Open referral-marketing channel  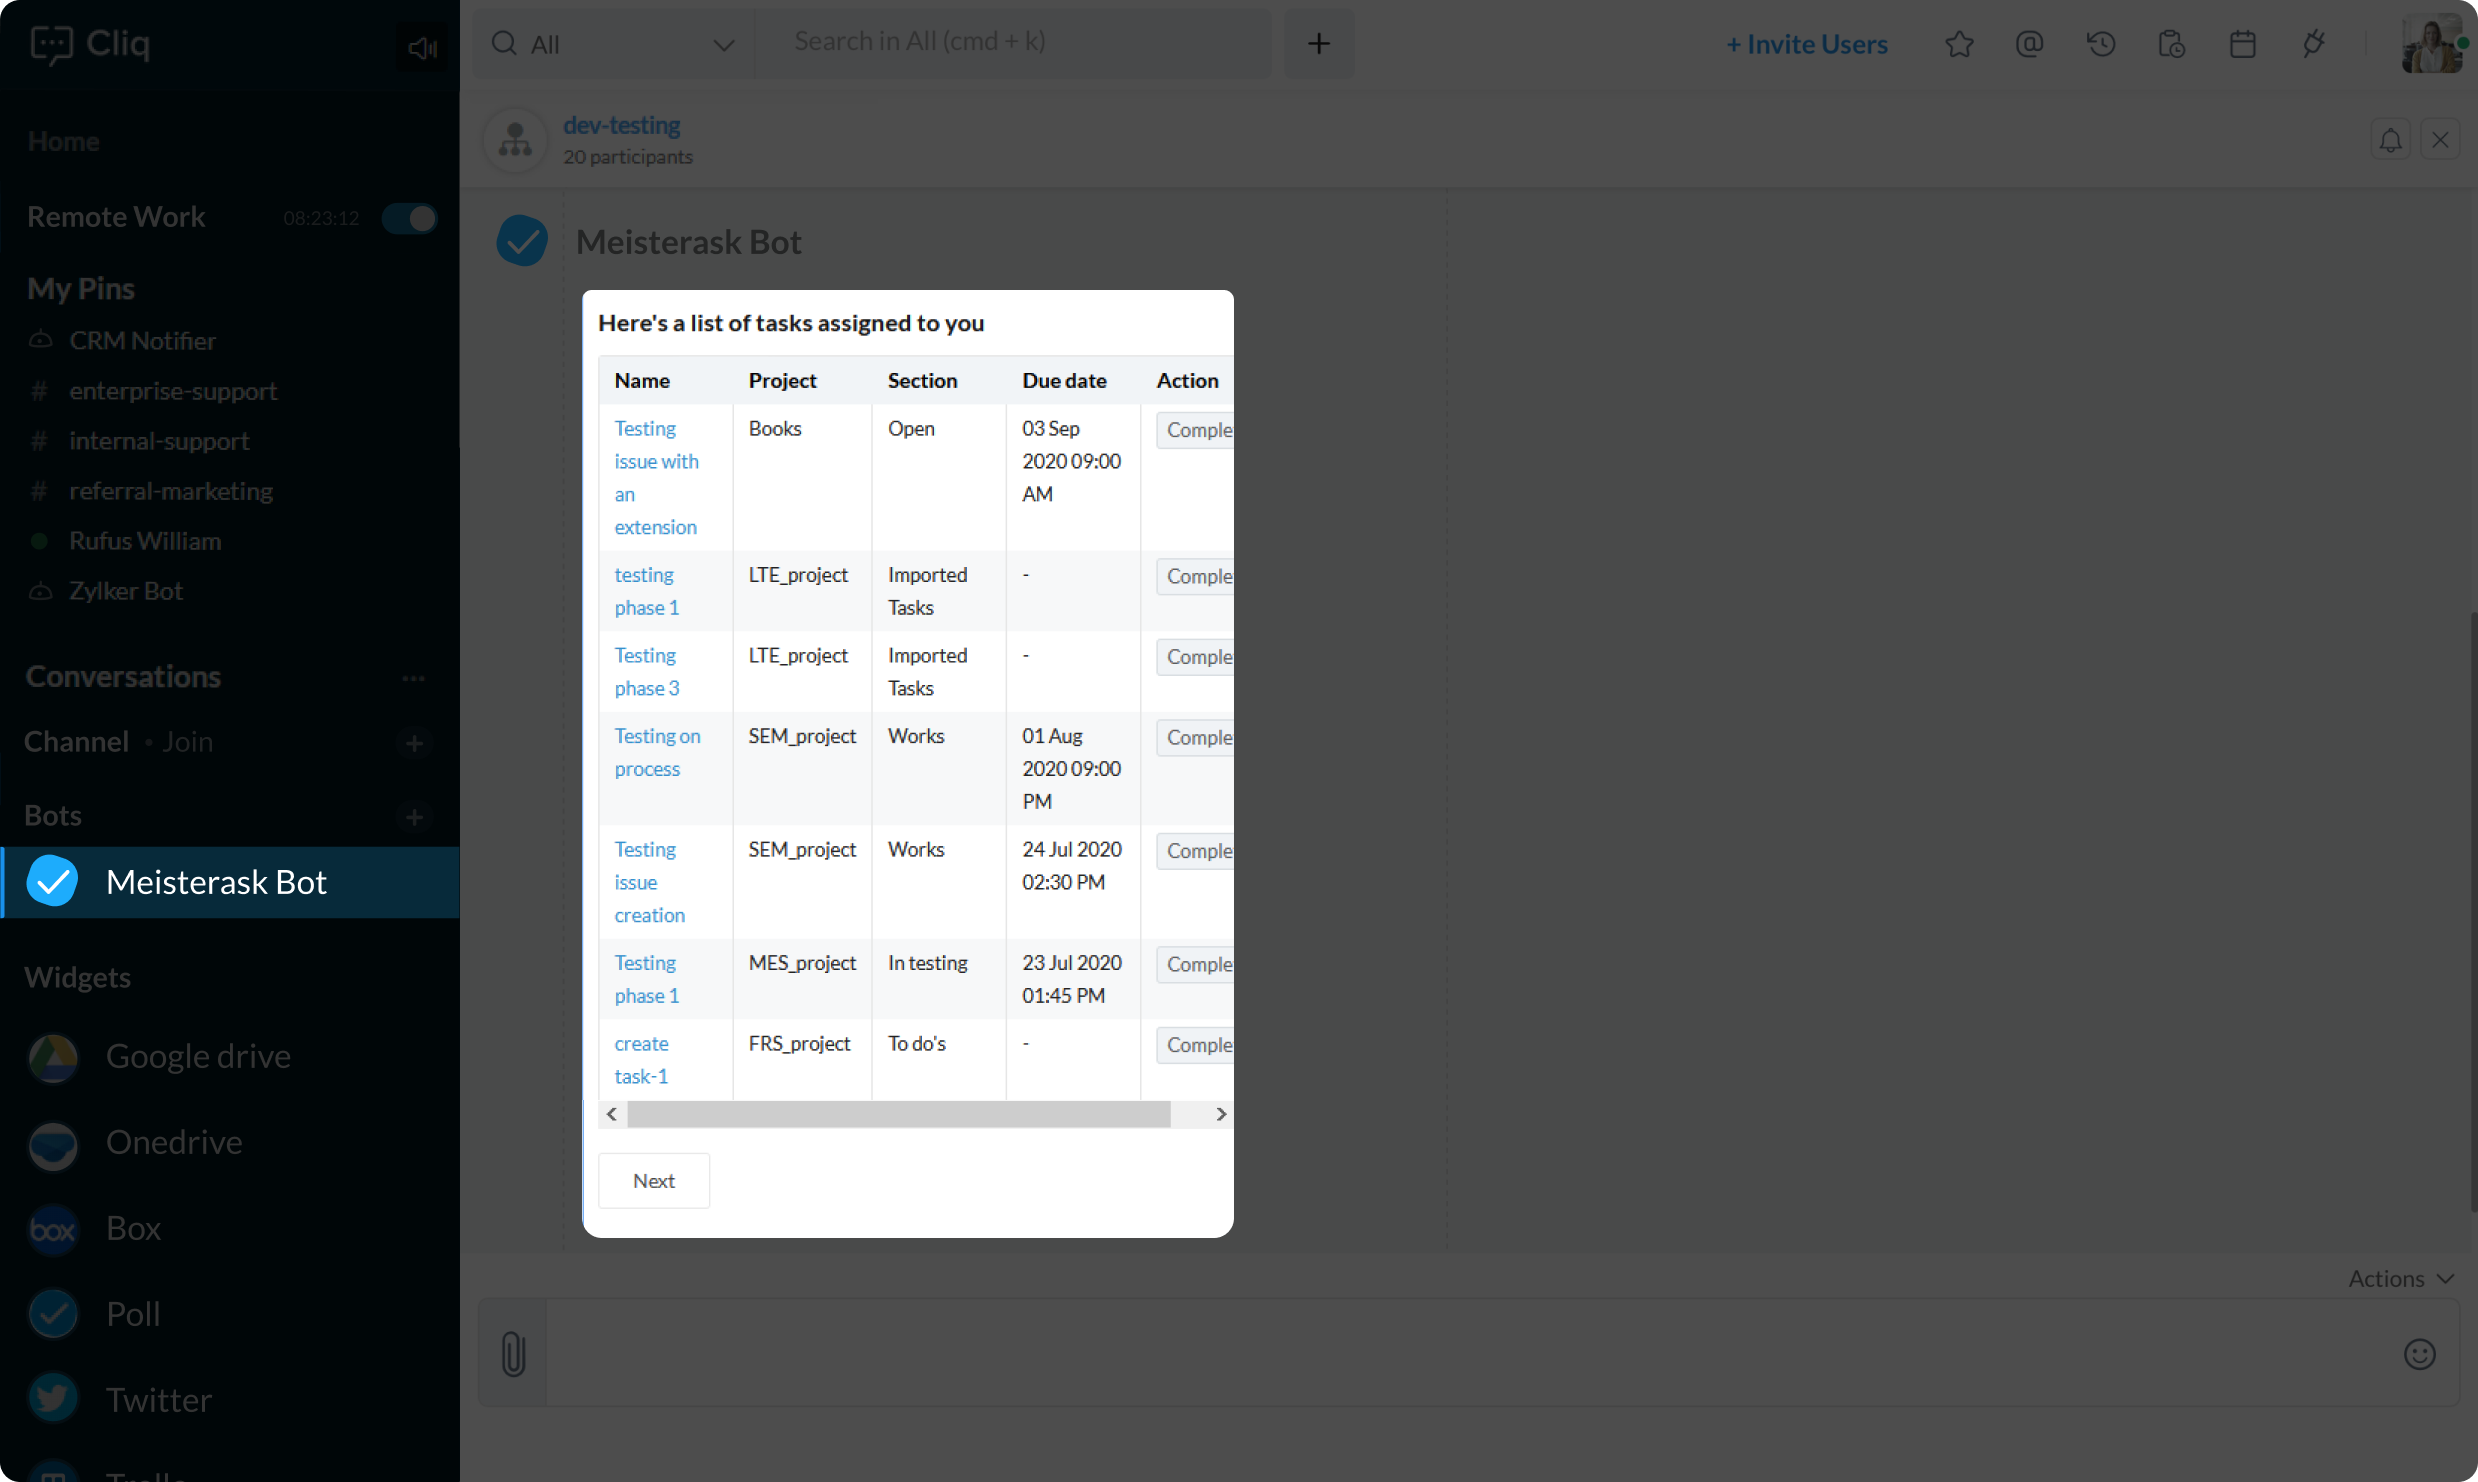171,490
